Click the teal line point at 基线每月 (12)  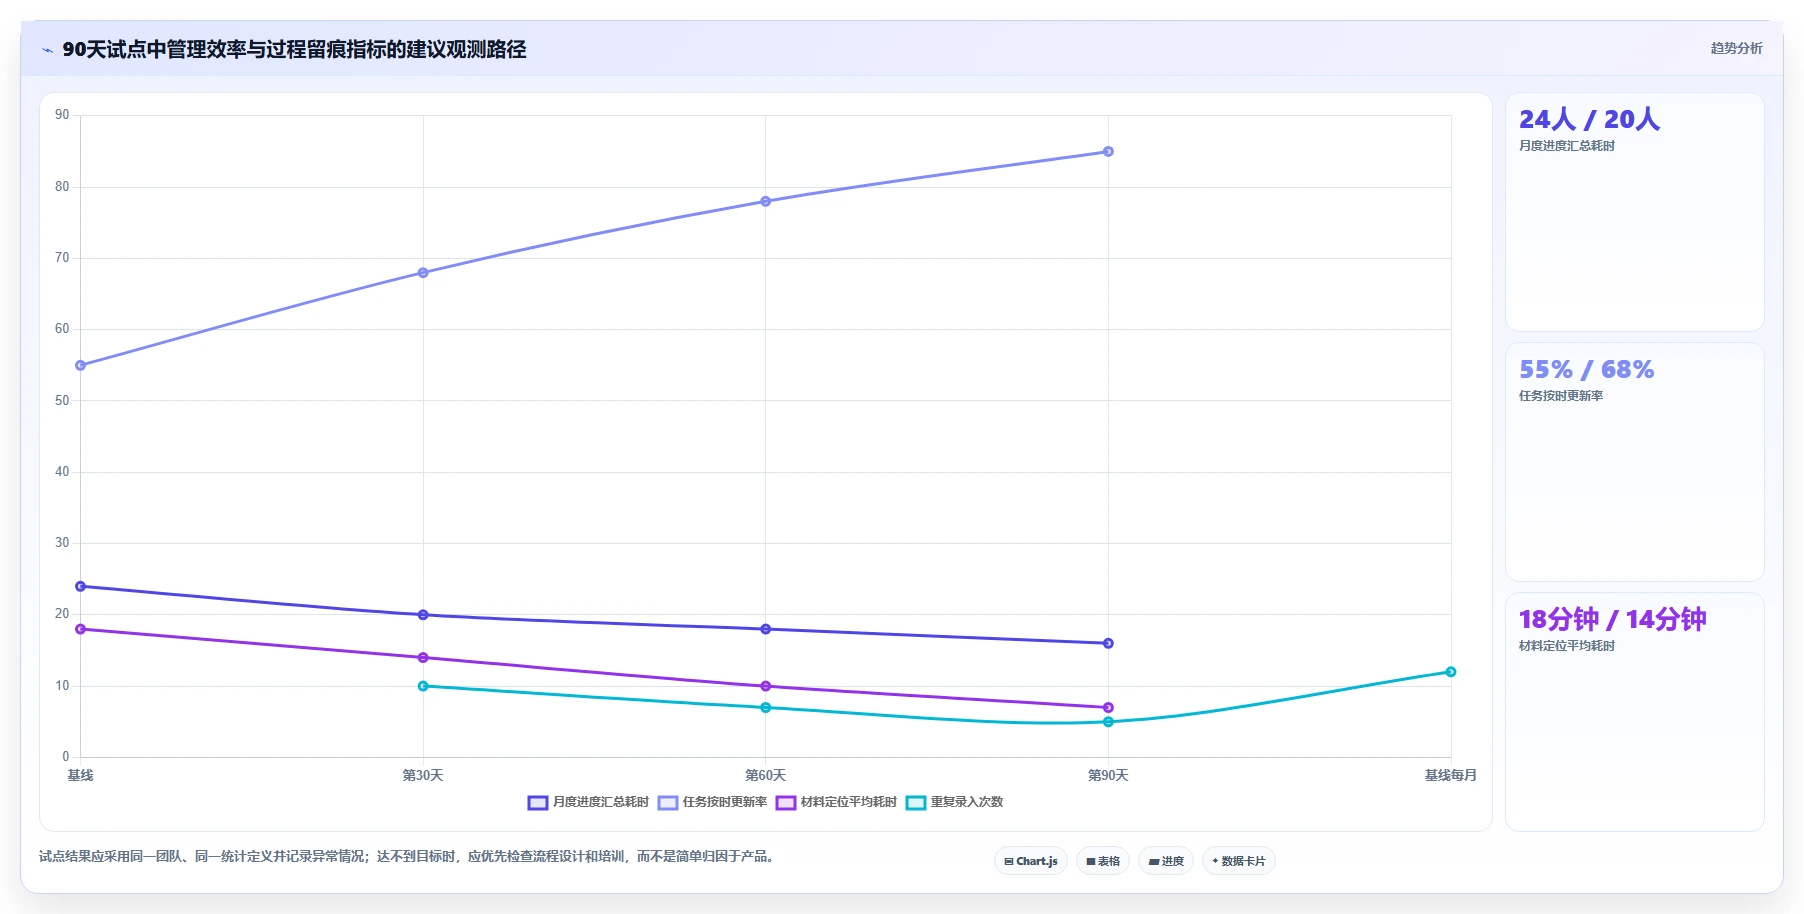1451,672
